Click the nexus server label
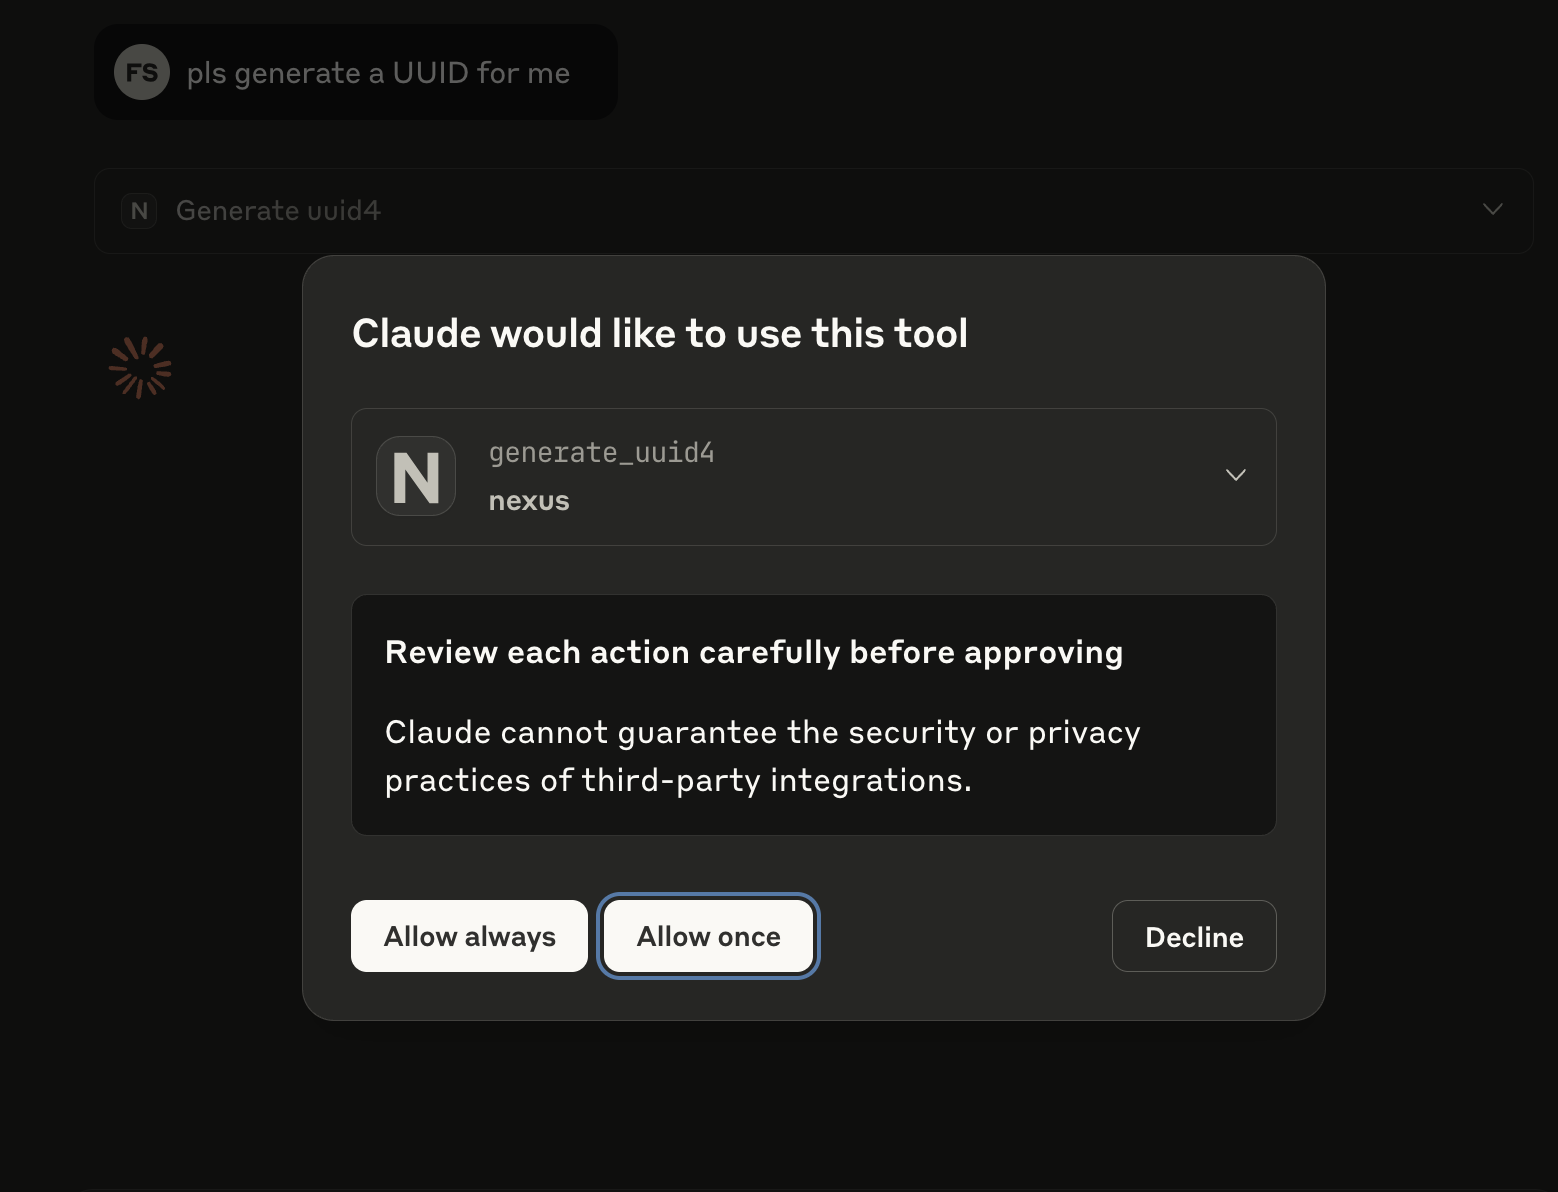1558x1192 pixels. point(528,500)
